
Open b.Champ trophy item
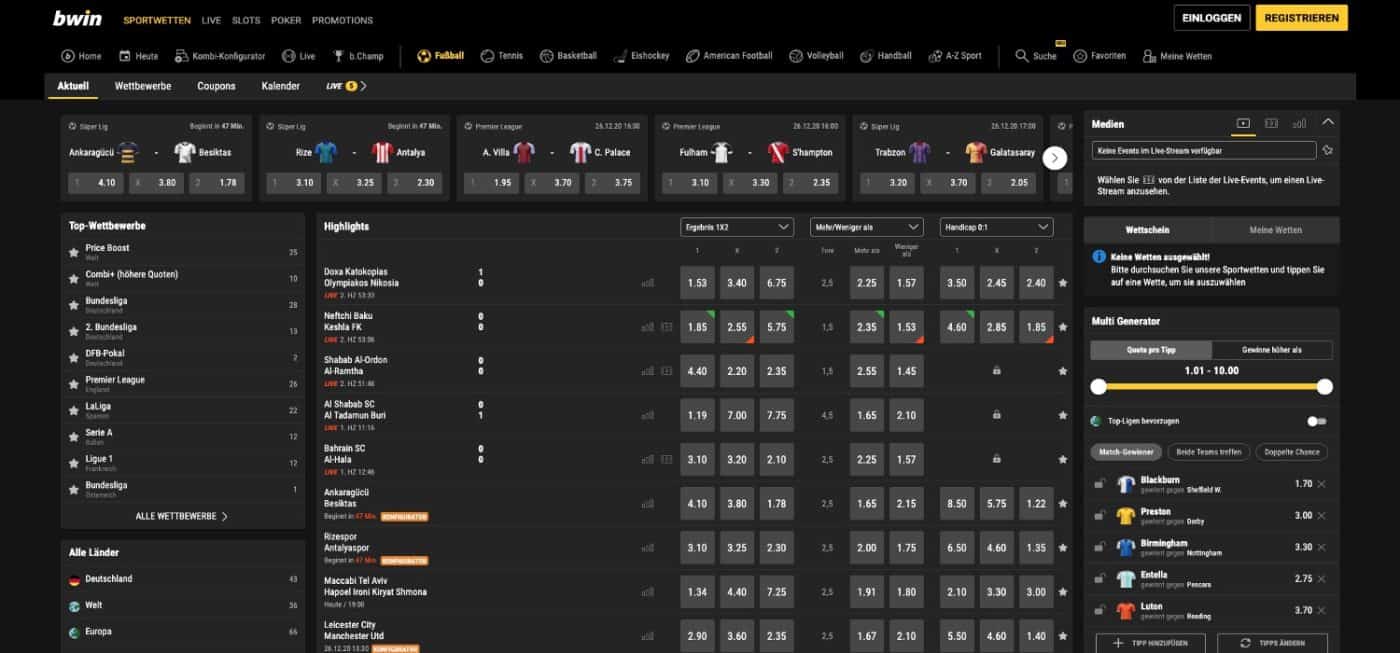358,56
